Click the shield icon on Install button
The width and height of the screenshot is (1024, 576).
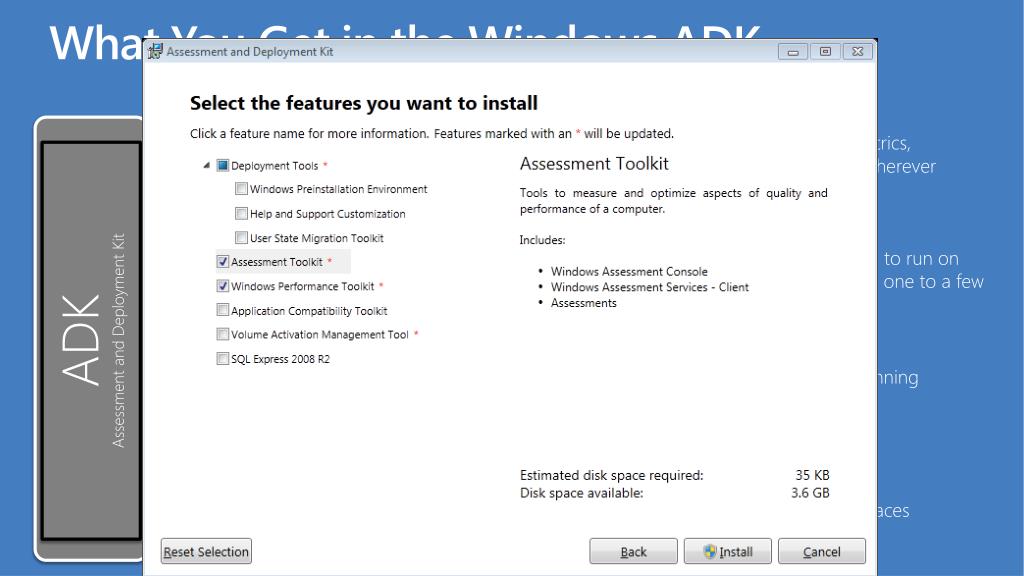(x=710, y=552)
